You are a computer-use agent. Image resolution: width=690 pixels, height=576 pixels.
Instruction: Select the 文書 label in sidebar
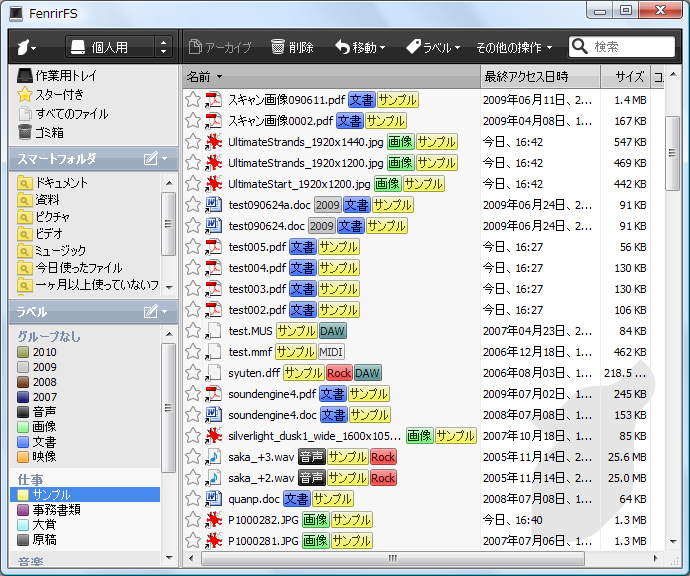point(37,442)
